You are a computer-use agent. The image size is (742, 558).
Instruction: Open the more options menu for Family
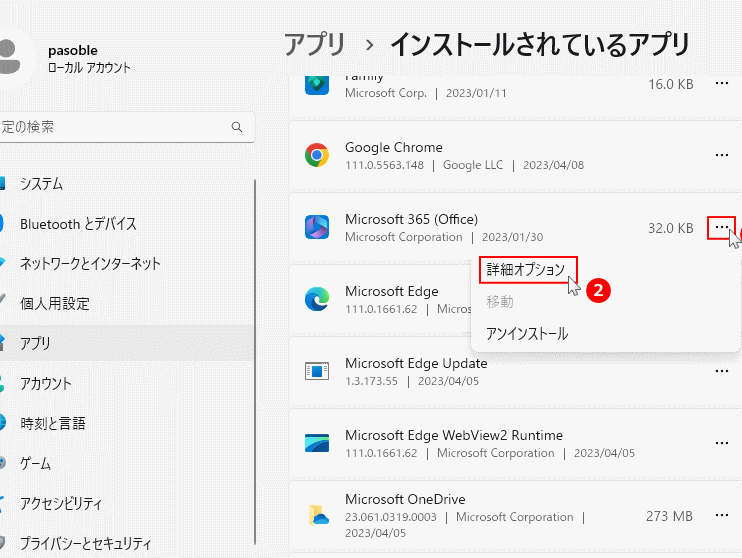click(722, 83)
